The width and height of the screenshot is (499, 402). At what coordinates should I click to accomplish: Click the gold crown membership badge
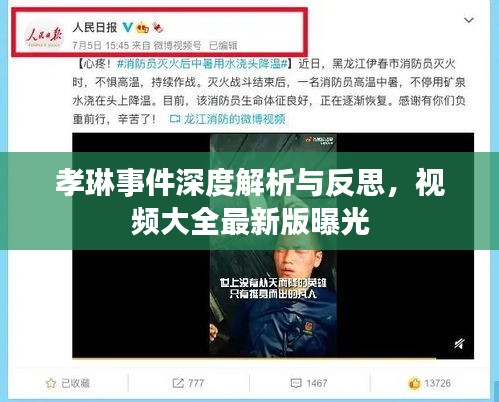(x=143, y=28)
